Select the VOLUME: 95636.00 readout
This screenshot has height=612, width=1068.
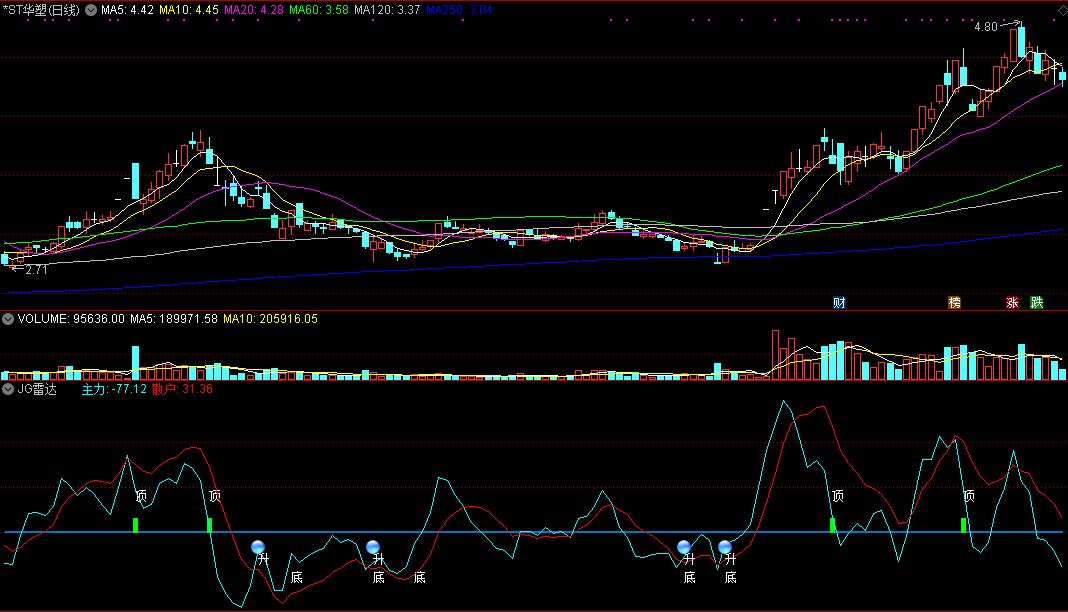[72, 319]
